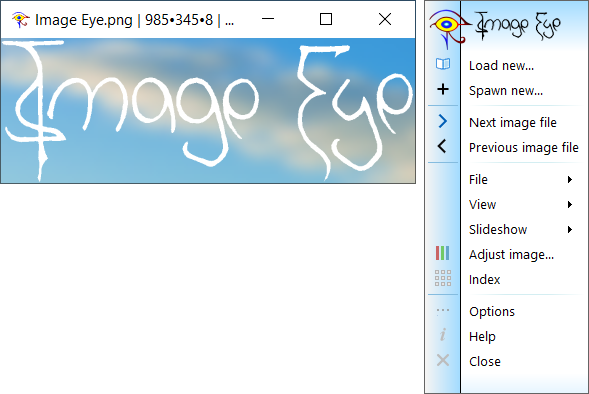Click the grid Index icon
Viewport: 589px width, 394px height.
pos(443,278)
